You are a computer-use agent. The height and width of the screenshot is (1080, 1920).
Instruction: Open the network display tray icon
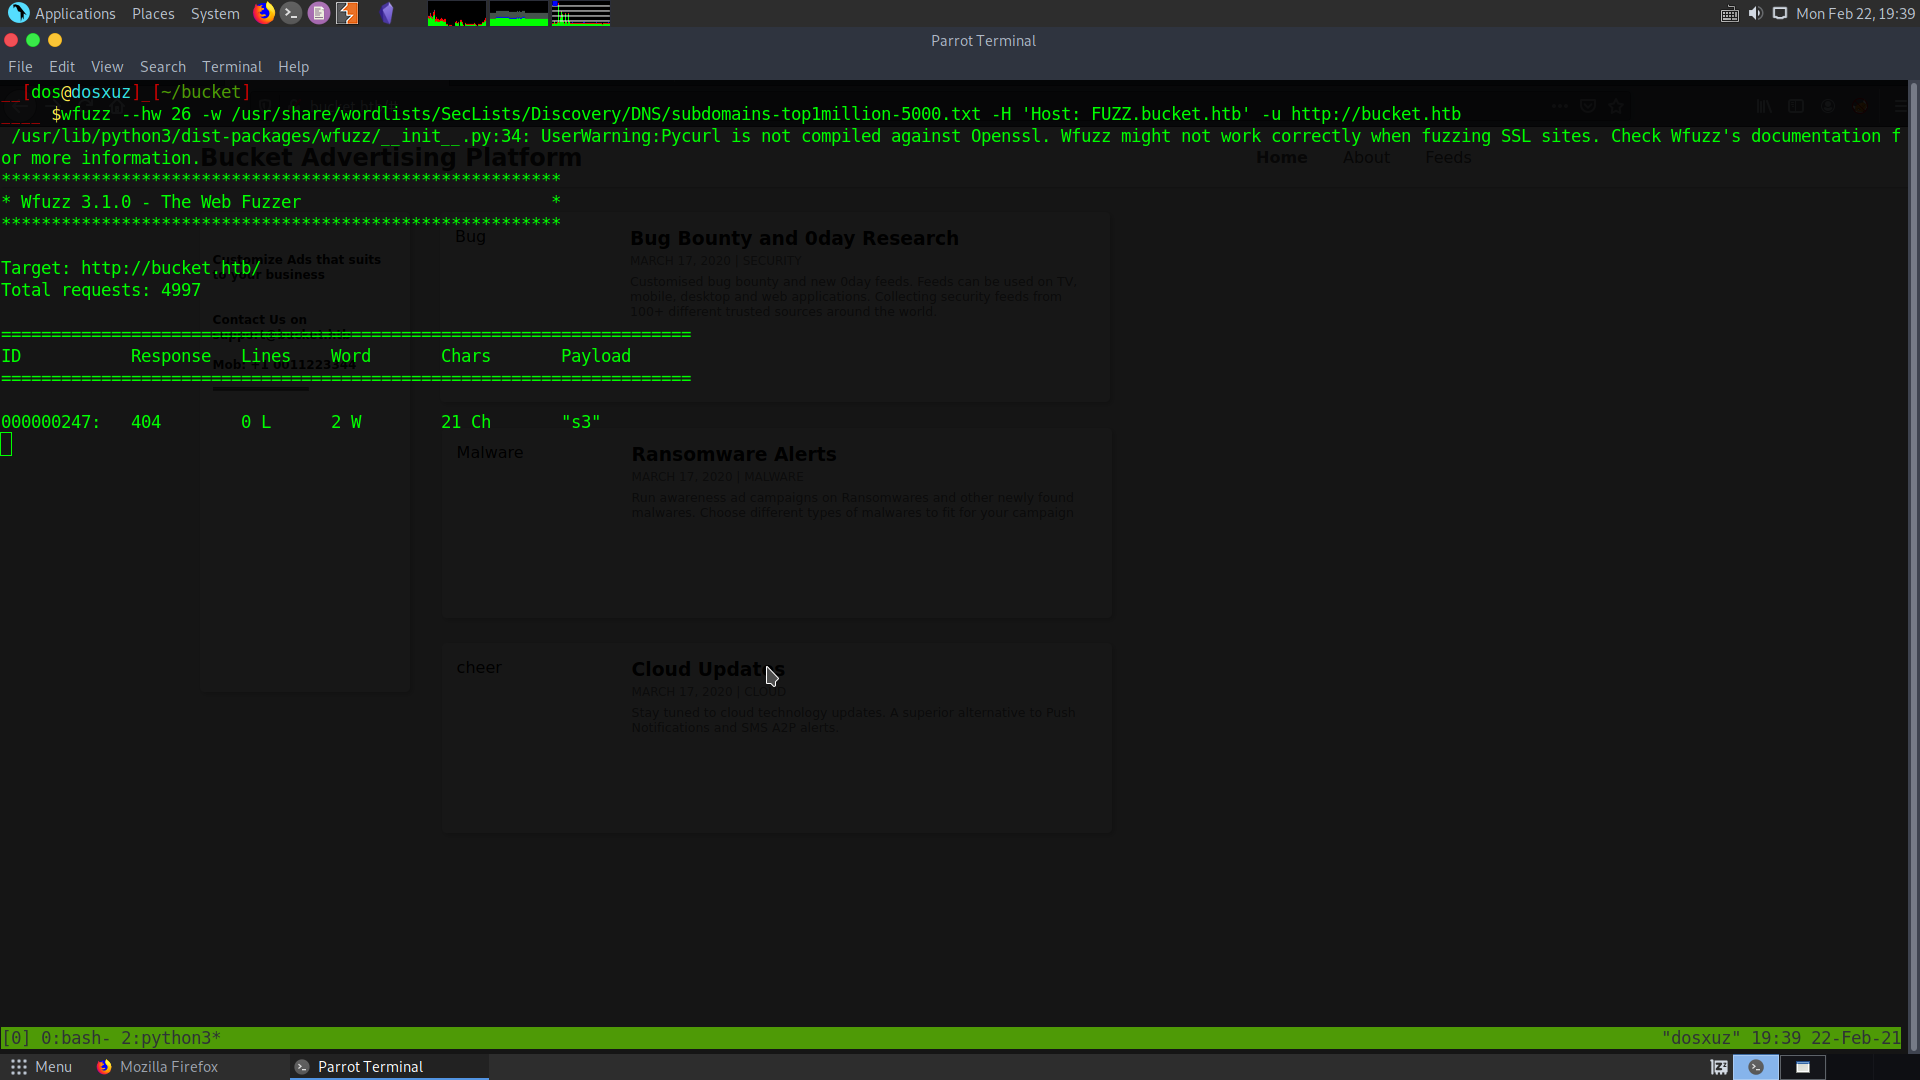(x=1780, y=13)
